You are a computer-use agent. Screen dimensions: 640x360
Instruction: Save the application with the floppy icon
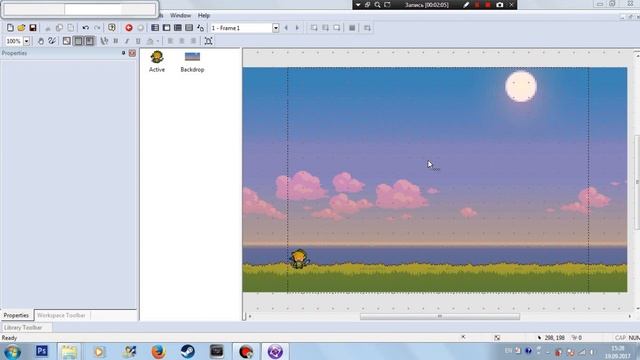(33, 28)
